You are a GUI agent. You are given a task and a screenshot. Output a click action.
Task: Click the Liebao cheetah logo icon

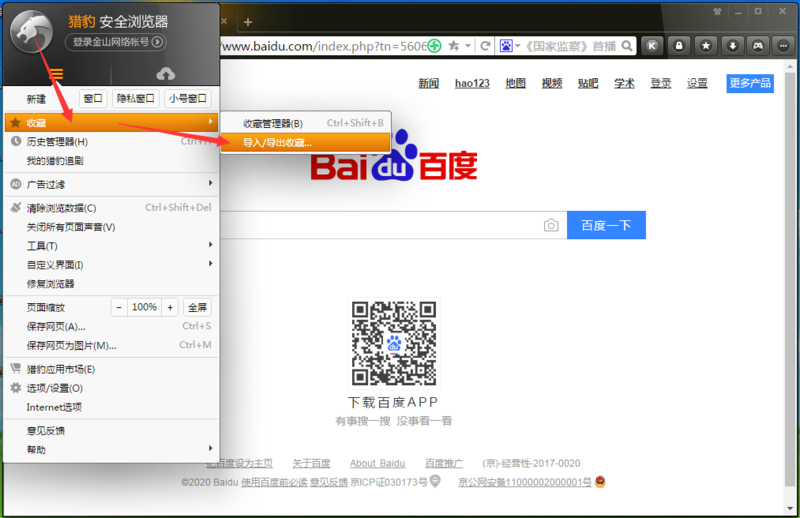pos(32,31)
